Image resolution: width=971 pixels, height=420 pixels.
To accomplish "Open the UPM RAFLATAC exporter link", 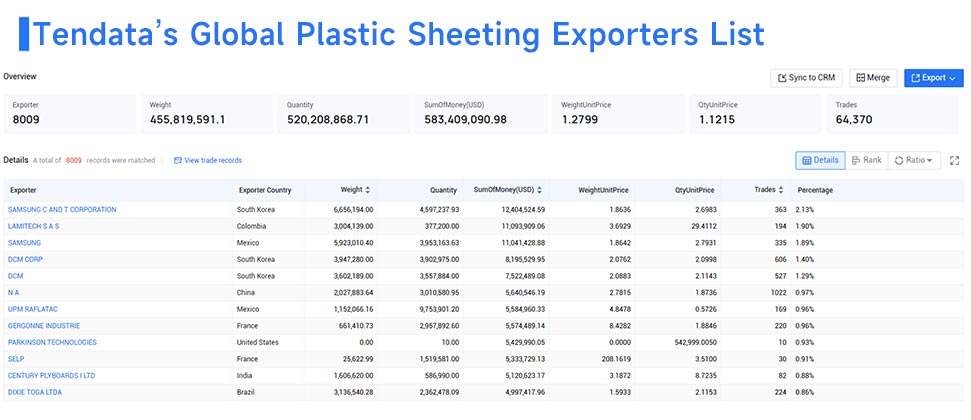I will point(33,309).
